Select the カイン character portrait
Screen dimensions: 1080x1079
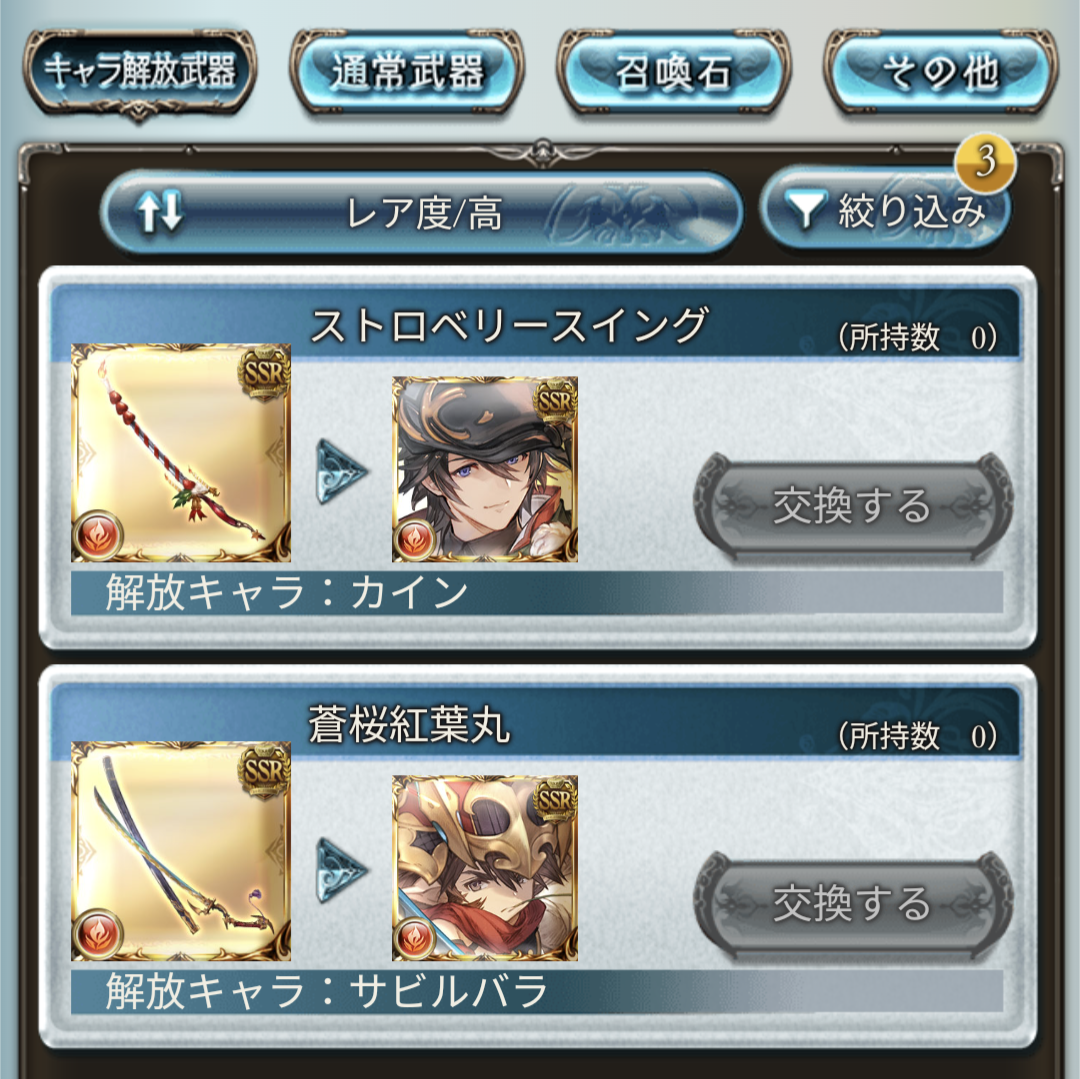(485, 469)
